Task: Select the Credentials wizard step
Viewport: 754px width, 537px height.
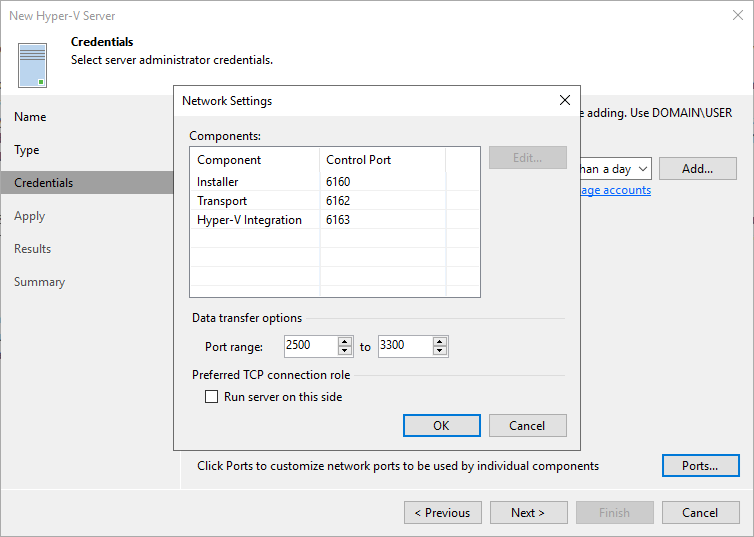Action: click(x=87, y=183)
